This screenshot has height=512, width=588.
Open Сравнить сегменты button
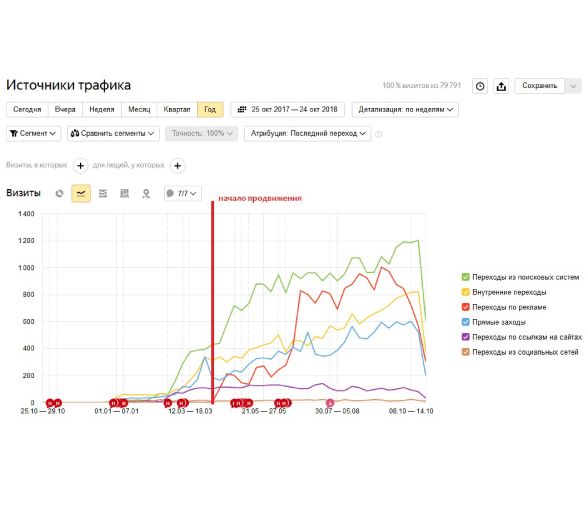113,134
